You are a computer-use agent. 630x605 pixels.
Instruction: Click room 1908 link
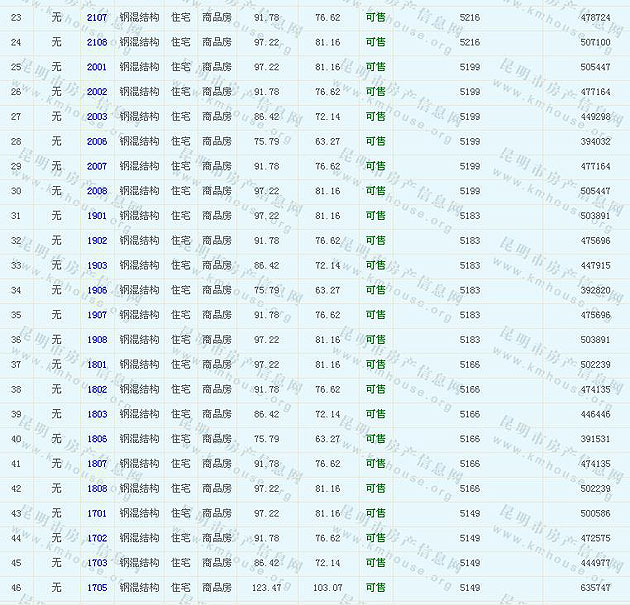tap(97, 340)
